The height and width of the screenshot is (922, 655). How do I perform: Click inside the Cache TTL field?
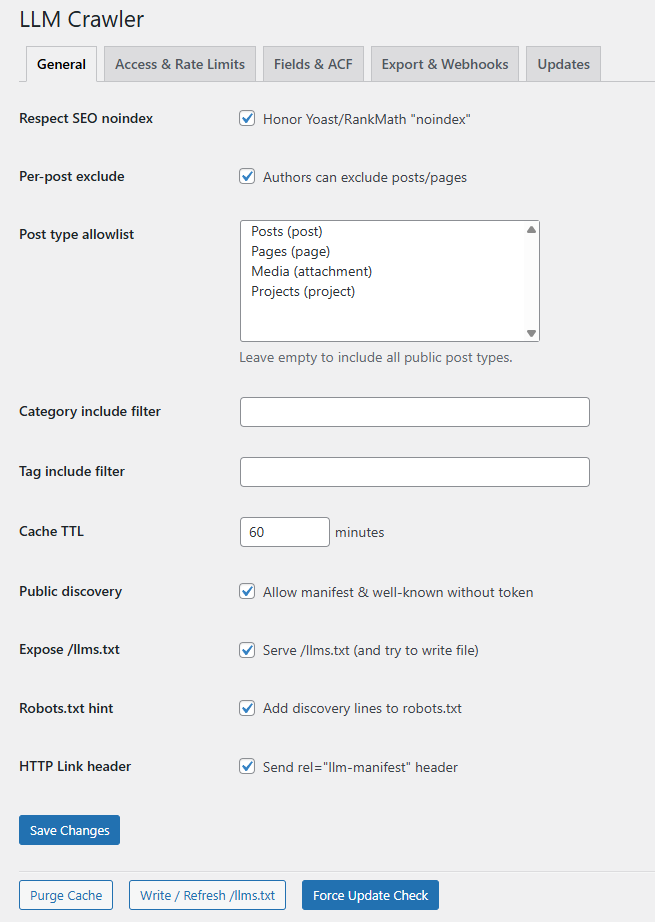(x=284, y=531)
